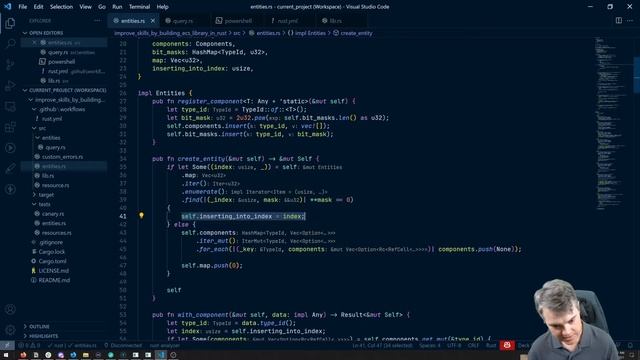Click Spaces: 4 indentation in status bar

tap(430, 345)
